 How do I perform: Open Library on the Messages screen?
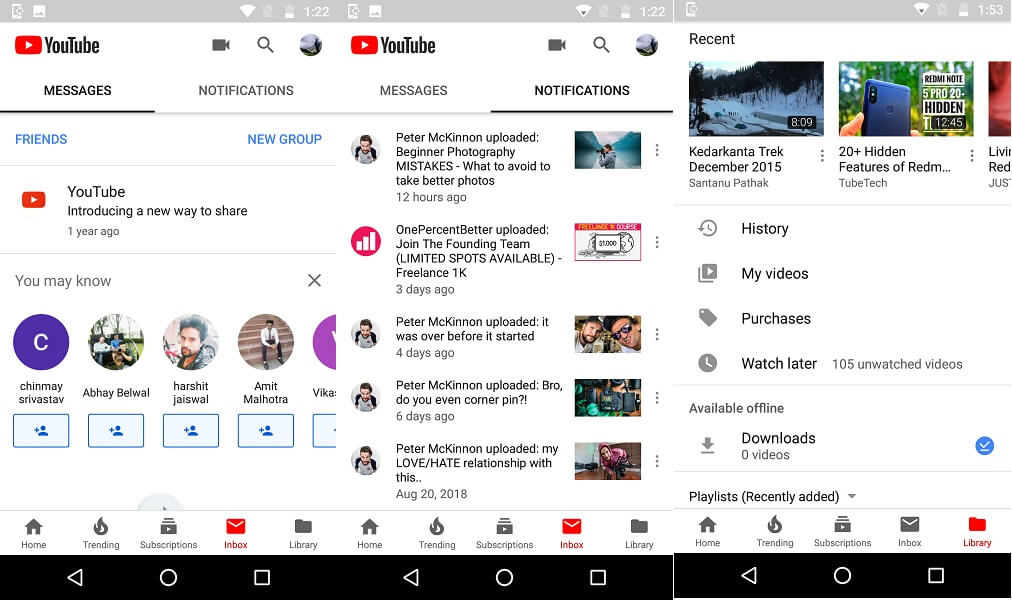pos(303,534)
